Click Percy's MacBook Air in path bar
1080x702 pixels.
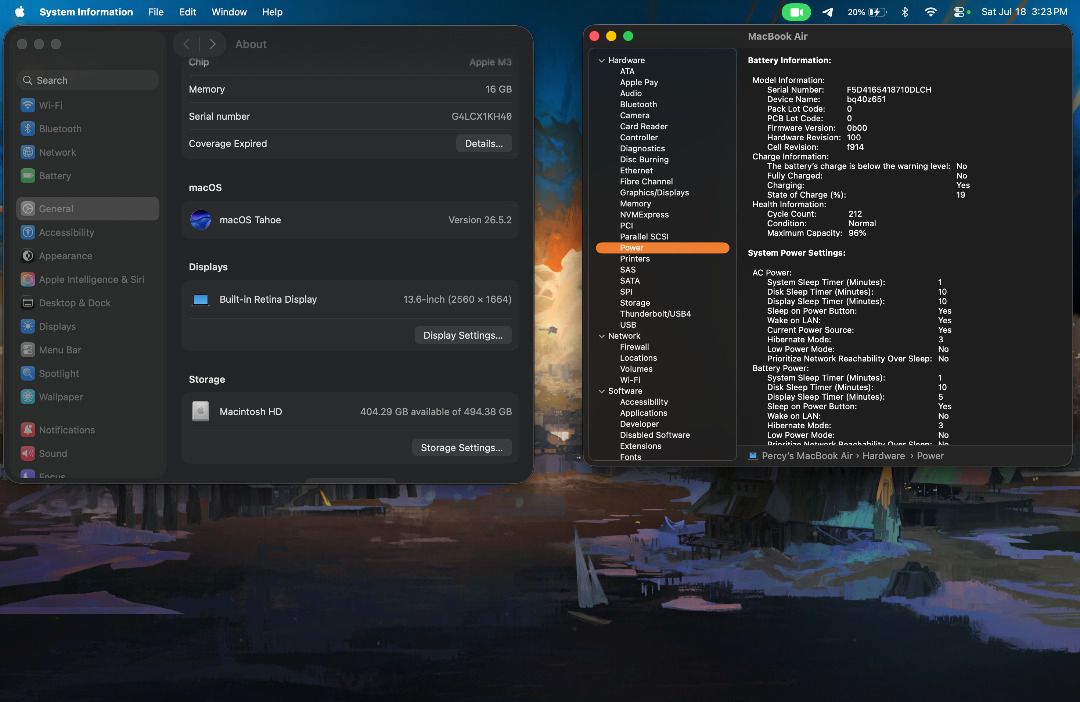(x=807, y=456)
